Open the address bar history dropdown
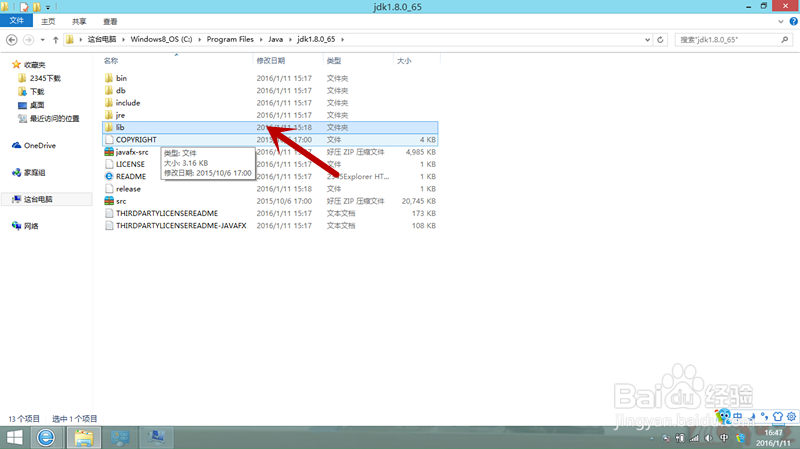 [x=647, y=39]
